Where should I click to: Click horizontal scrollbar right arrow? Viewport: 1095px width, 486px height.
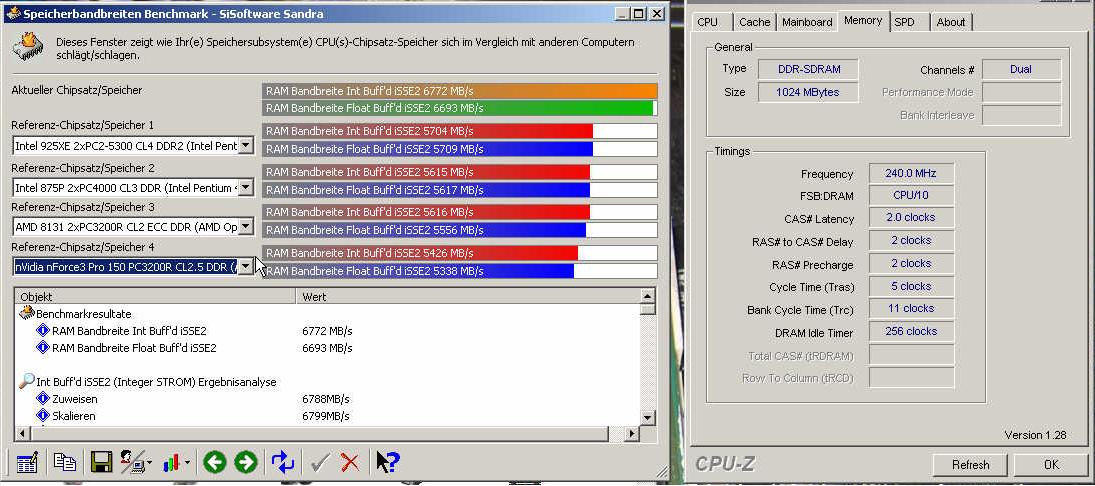(x=632, y=434)
